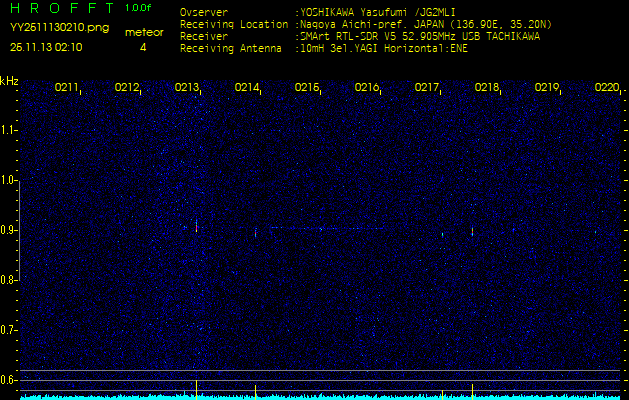Click the 1.1 frequency axis label
The width and height of the screenshot is (629, 400).
(x=8, y=130)
